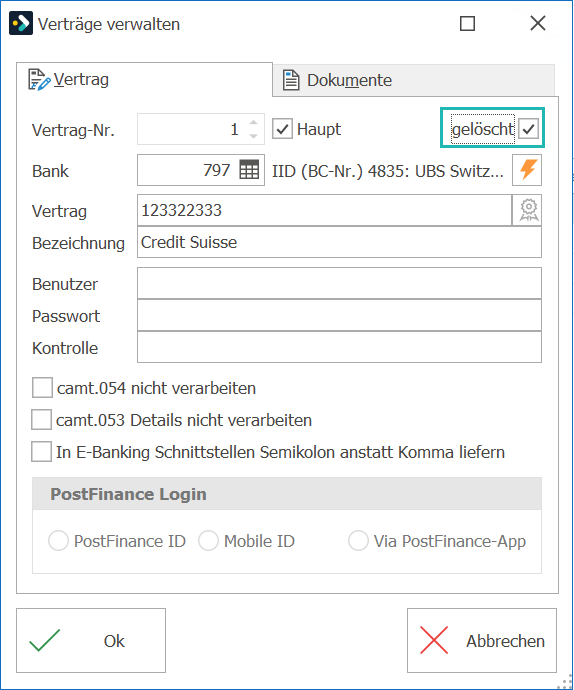Viewport: 574px width, 690px height.
Task: Increase Vertrag-Nr. with the up arrow
Action: point(253,122)
